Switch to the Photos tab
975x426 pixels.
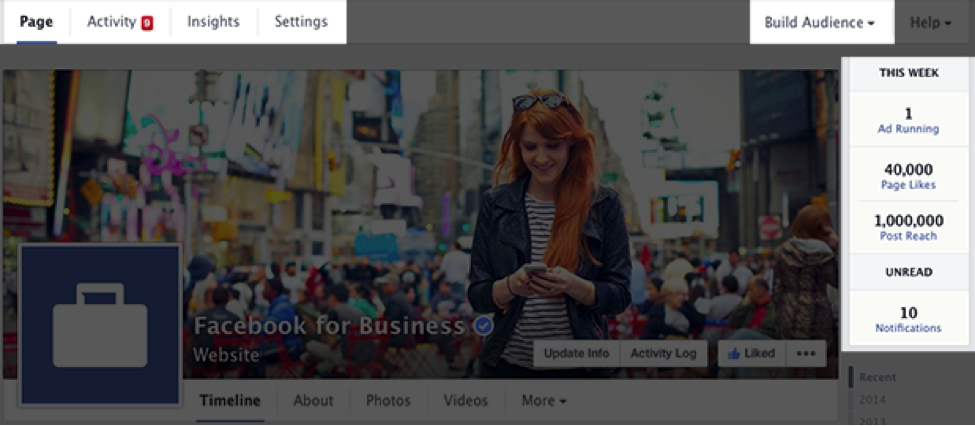point(388,401)
